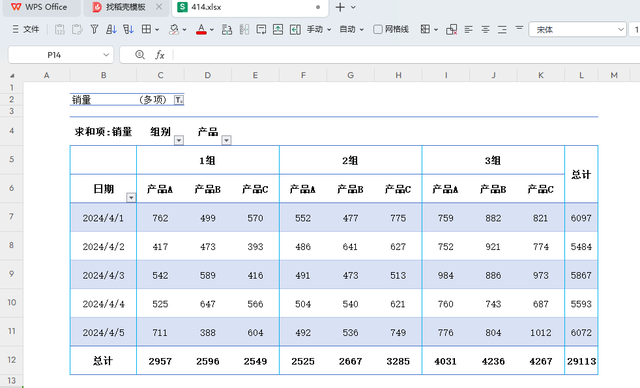Image resolution: width=640 pixels, height=388 pixels.
Task: Click the align left icon
Action: click(469, 29)
